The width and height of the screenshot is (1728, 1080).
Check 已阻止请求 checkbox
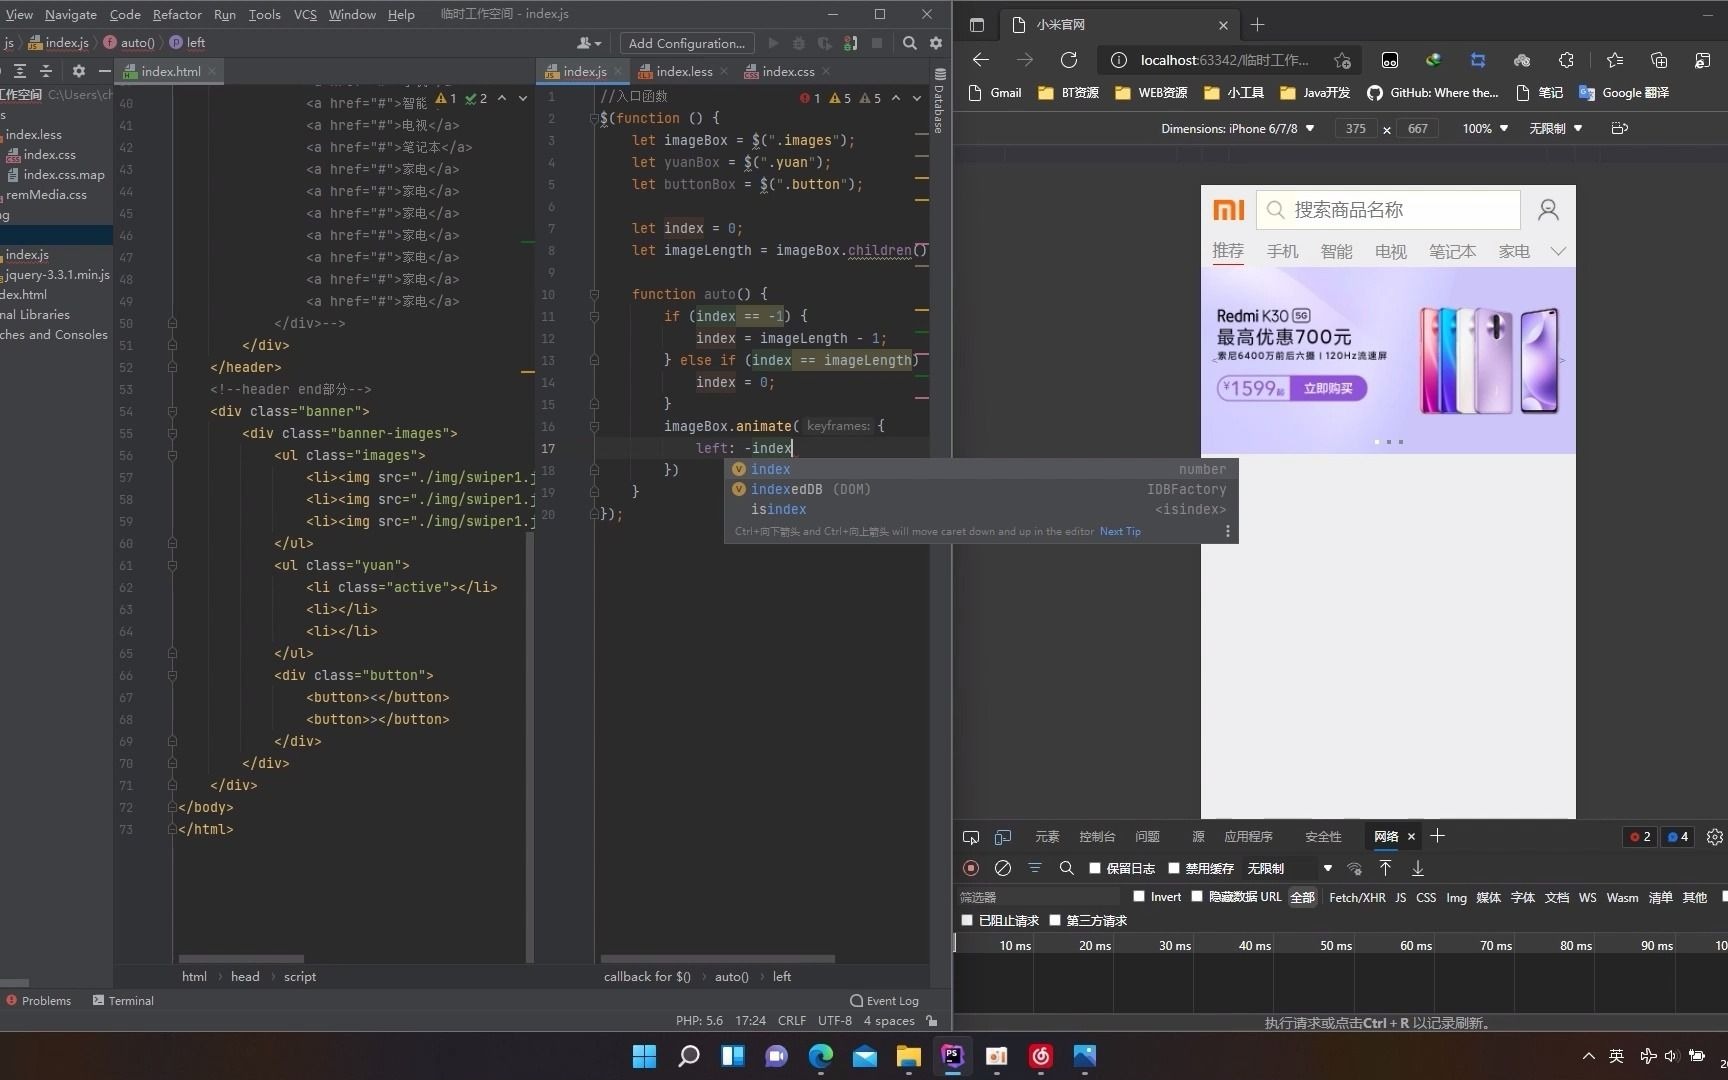pyautogui.click(x=967, y=920)
